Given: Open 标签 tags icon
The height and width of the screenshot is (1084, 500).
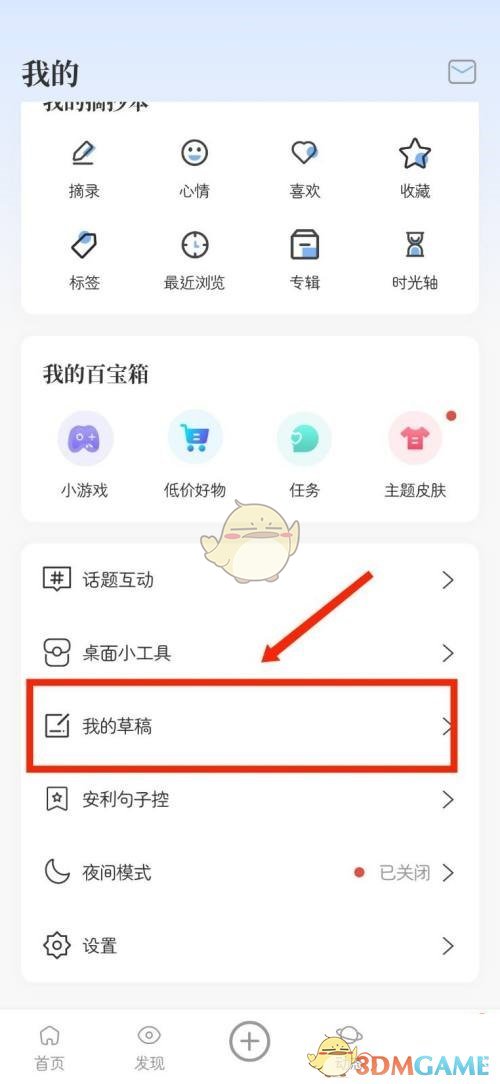Looking at the screenshot, I should coord(84,245).
